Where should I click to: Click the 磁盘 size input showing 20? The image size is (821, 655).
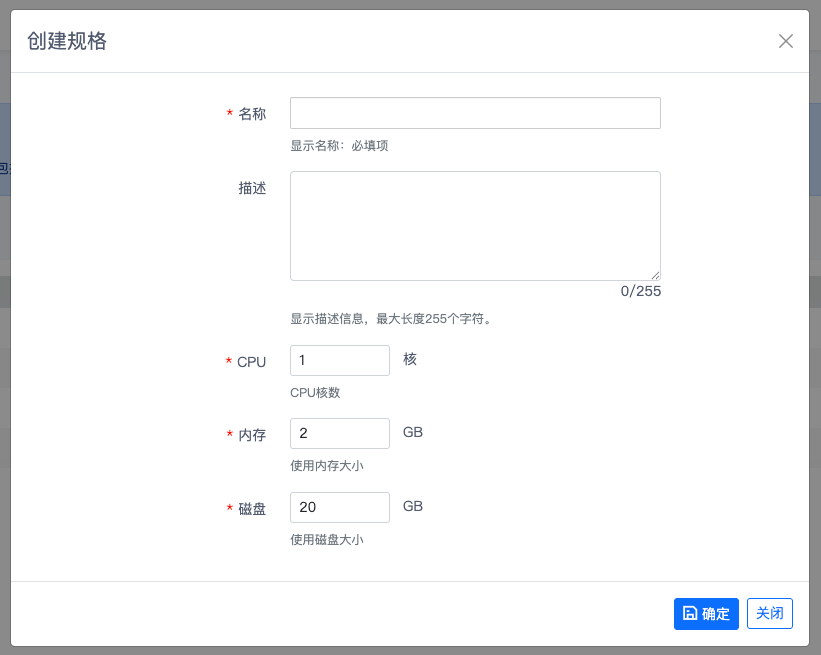339,507
